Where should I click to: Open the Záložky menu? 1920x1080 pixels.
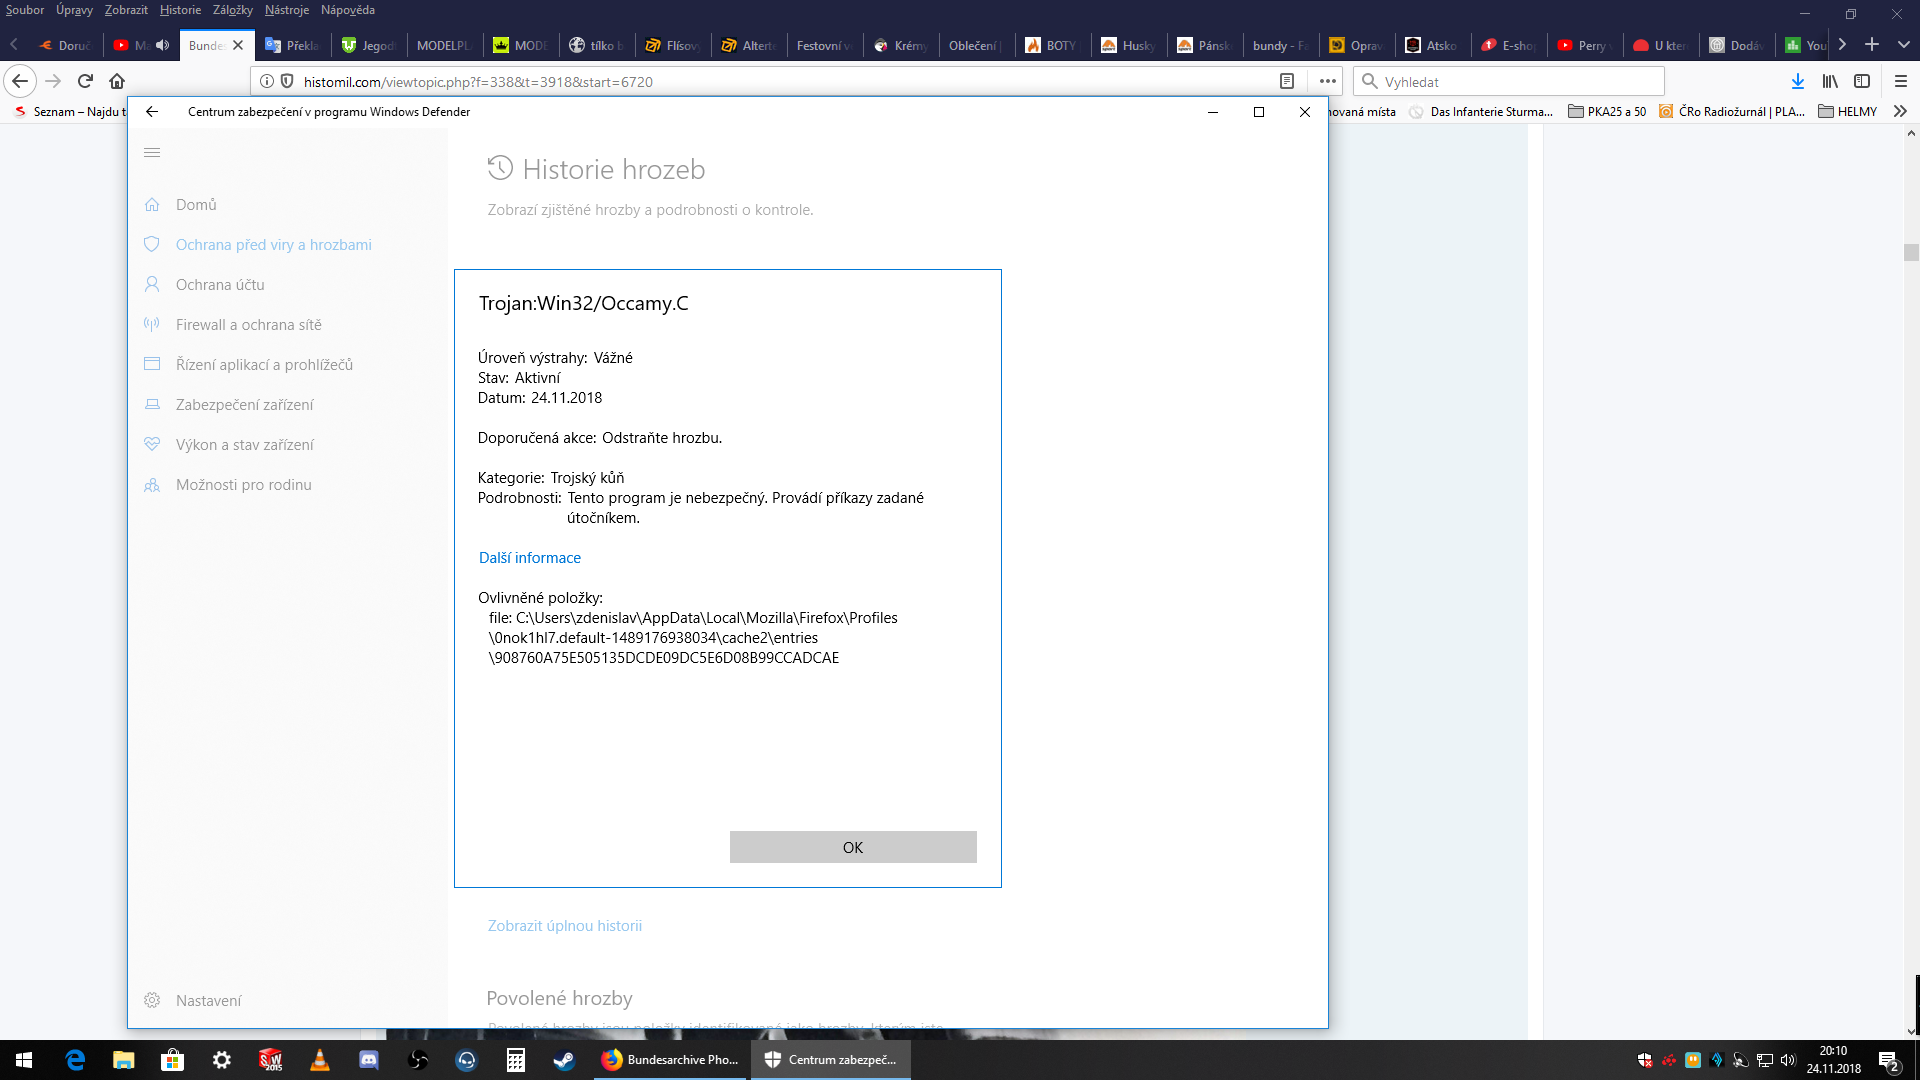232,10
